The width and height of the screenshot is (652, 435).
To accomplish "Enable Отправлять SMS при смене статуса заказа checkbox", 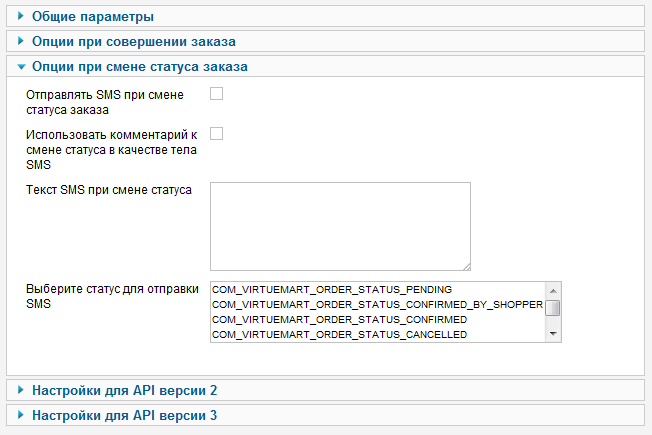I will point(216,94).
